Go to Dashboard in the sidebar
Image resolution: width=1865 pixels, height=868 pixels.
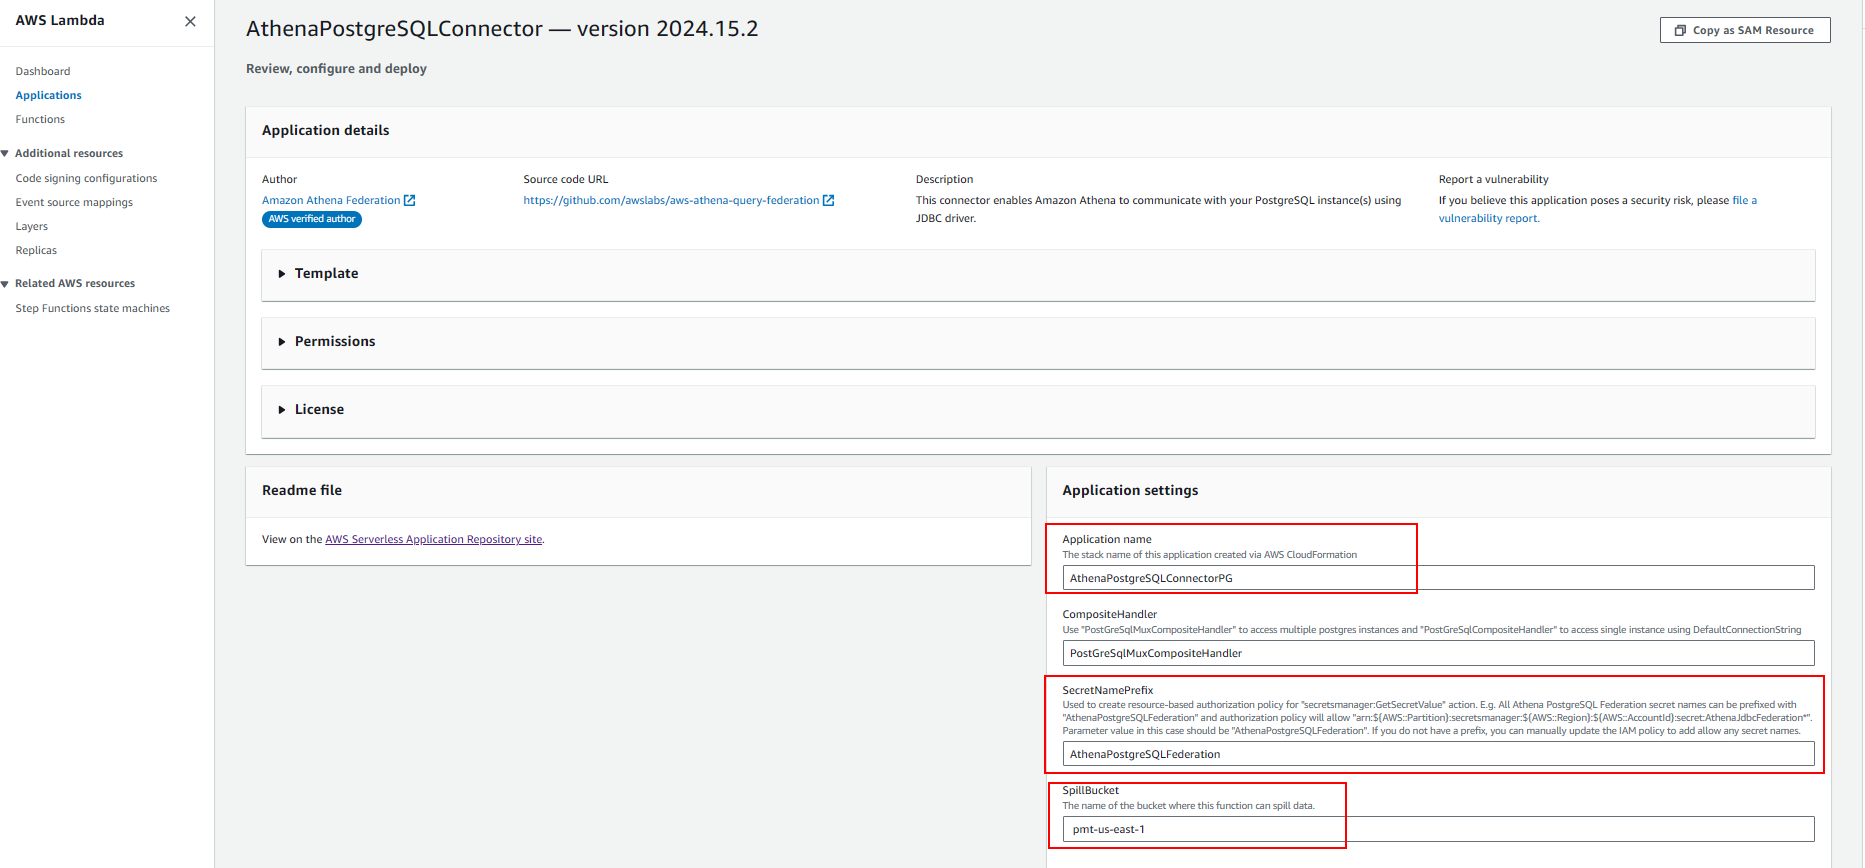(x=43, y=72)
